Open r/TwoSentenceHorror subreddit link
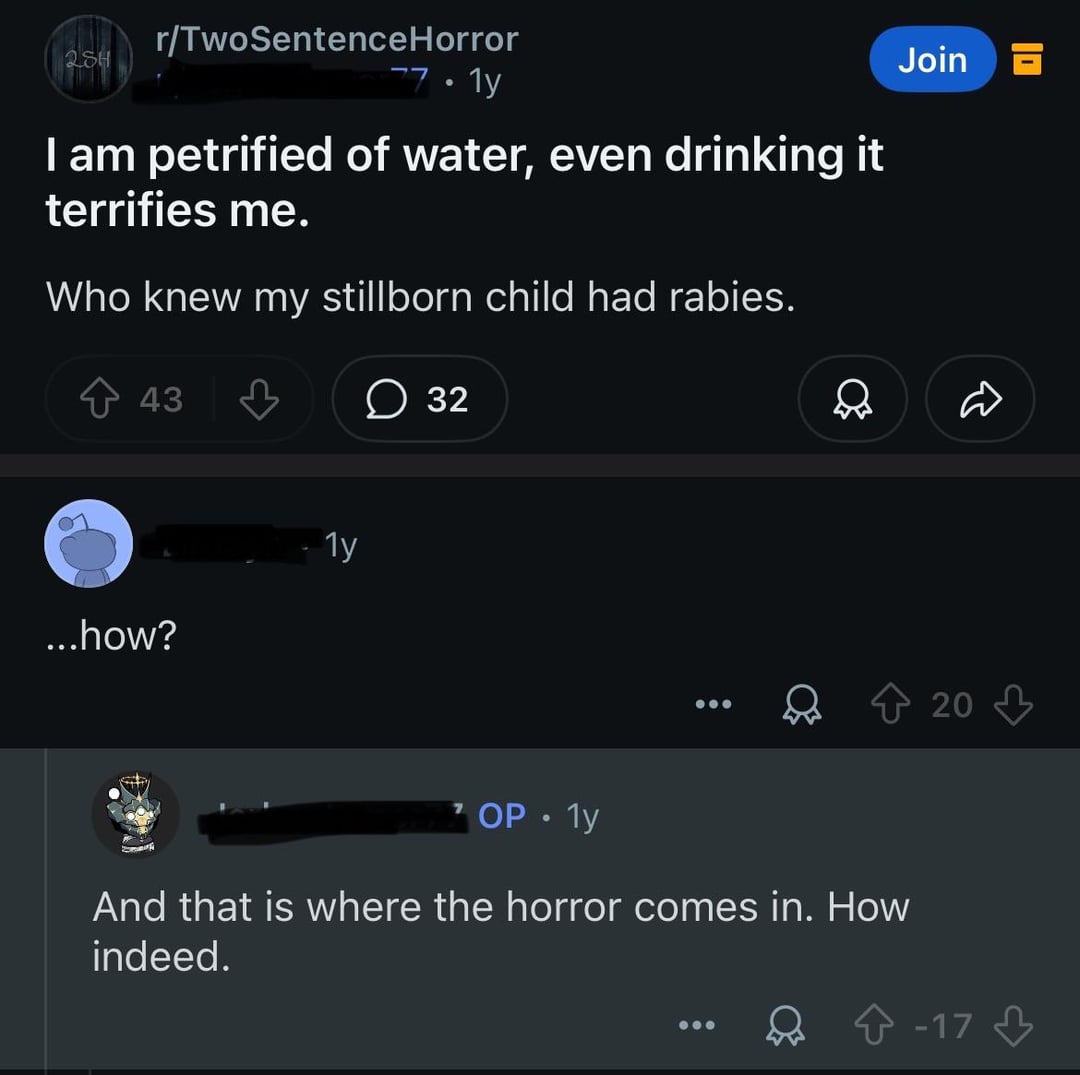This screenshot has height=1075, width=1080. click(x=336, y=39)
